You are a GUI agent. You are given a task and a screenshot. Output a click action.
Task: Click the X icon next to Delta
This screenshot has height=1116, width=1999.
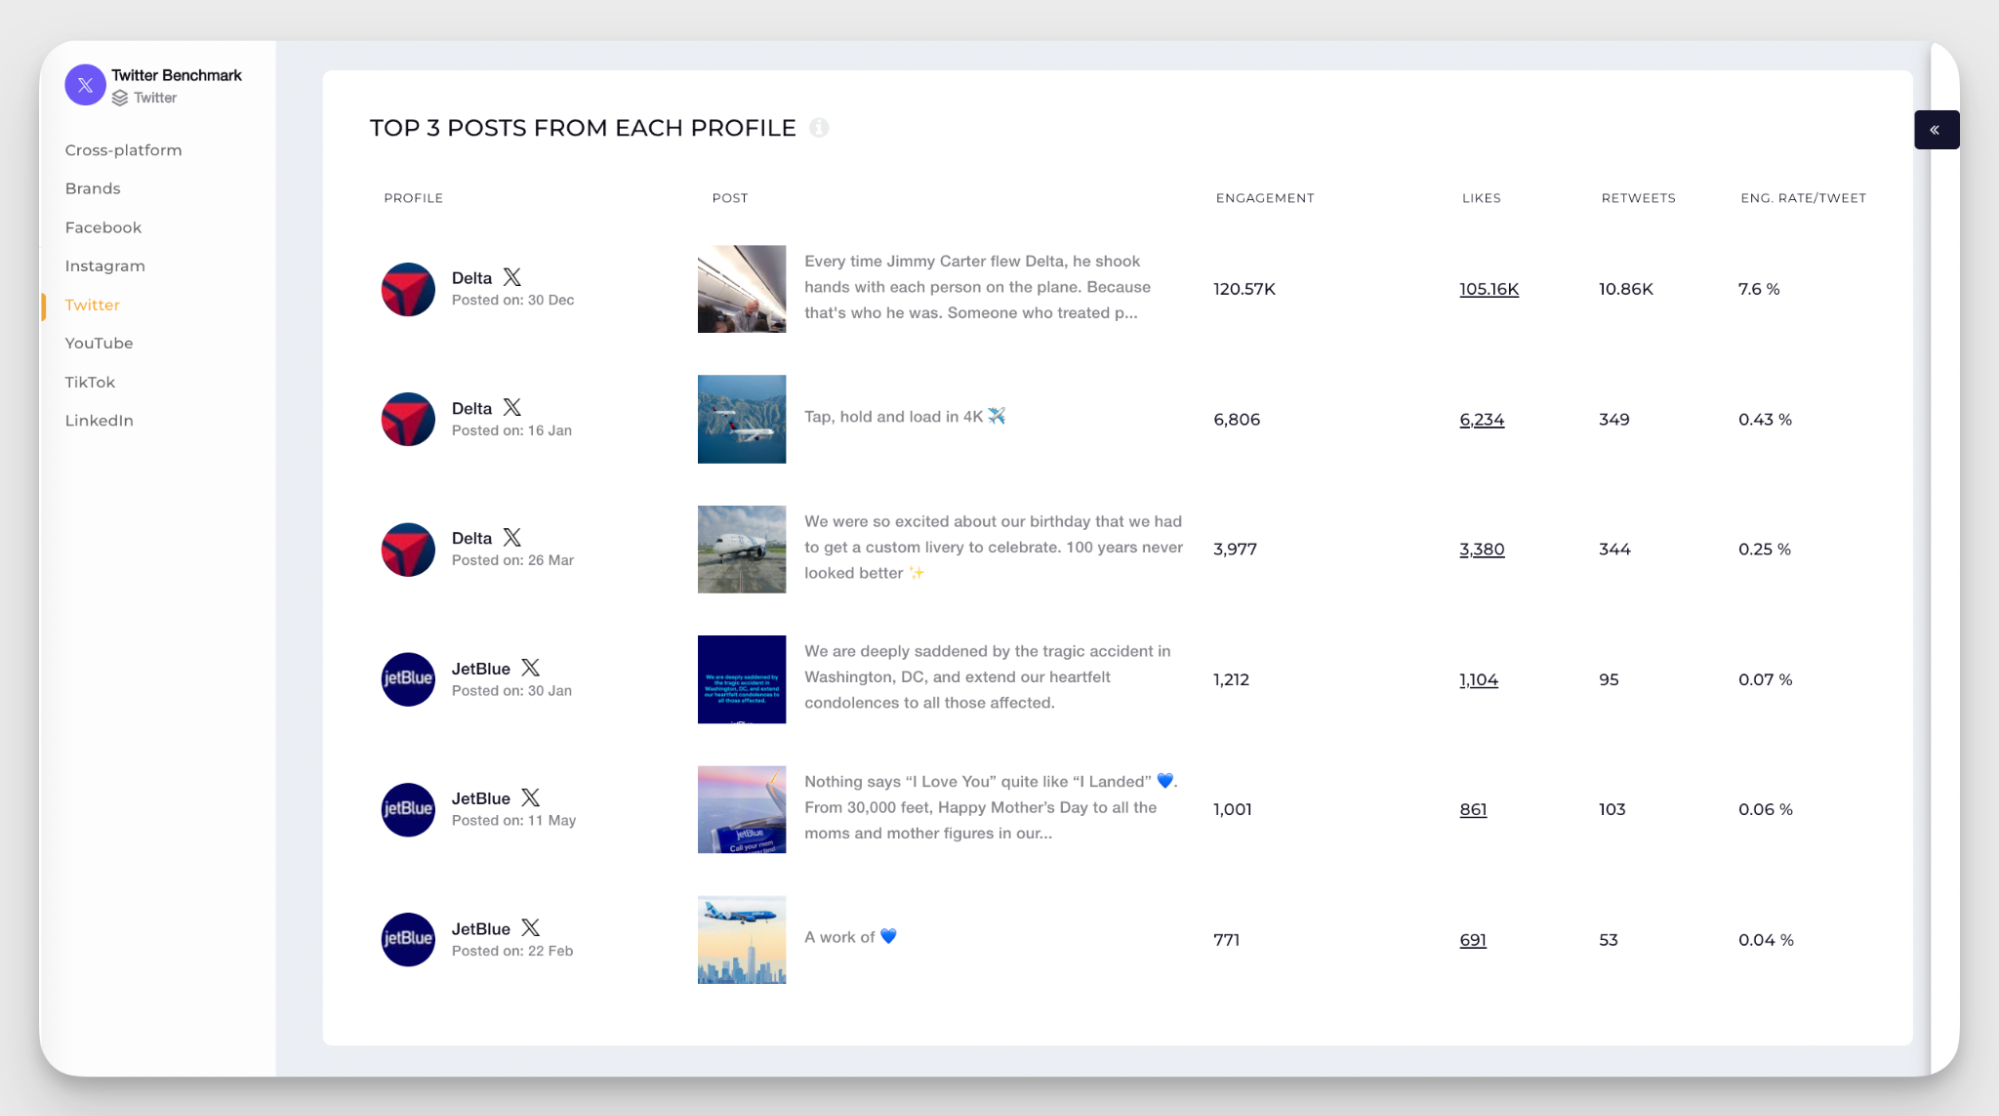coord(511,276)
